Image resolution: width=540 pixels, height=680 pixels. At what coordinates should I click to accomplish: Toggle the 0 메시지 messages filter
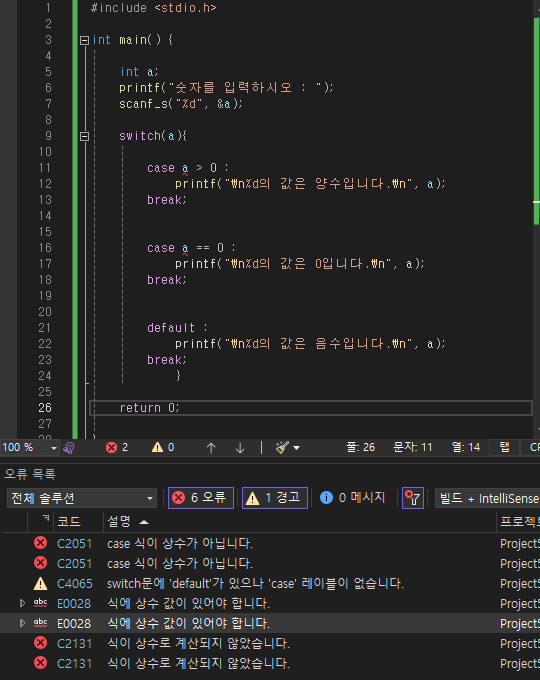tap(352, 497)
